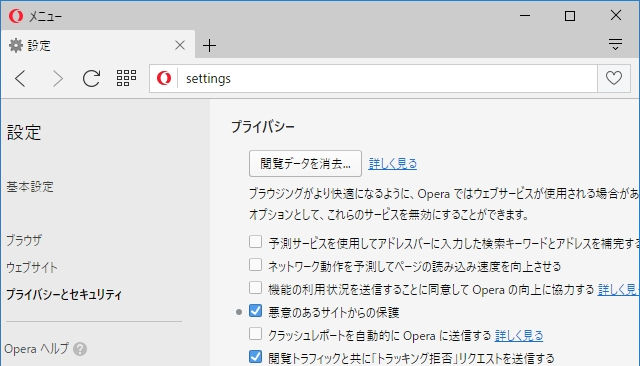Enable クラッシュレポートを自動的に送信 checkbox
The image size is (640, 366).
pos(256,334)
